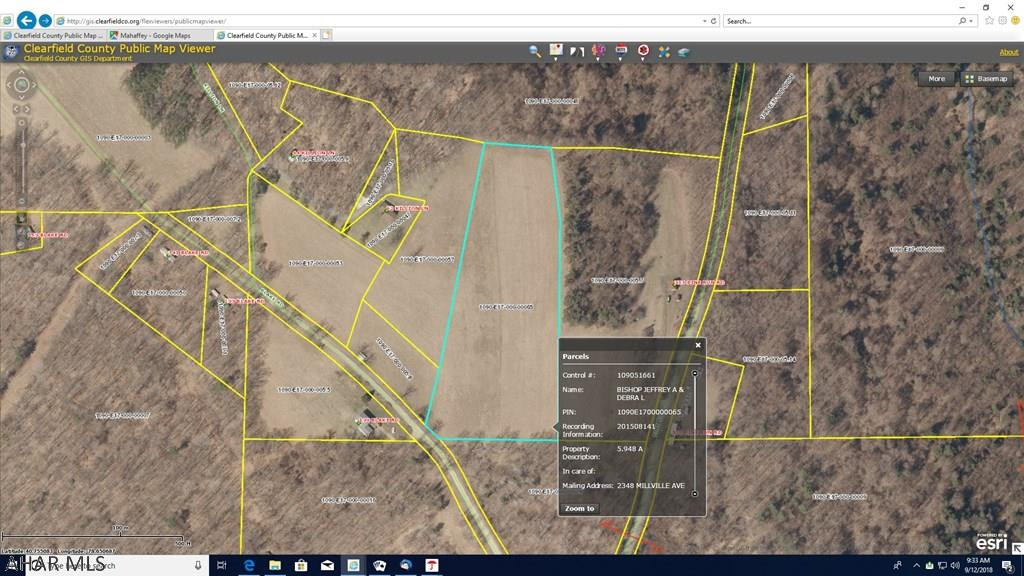1024x576 pixels.
Task: Click the browser back arrow button
Action: click(x=26, y=20)
